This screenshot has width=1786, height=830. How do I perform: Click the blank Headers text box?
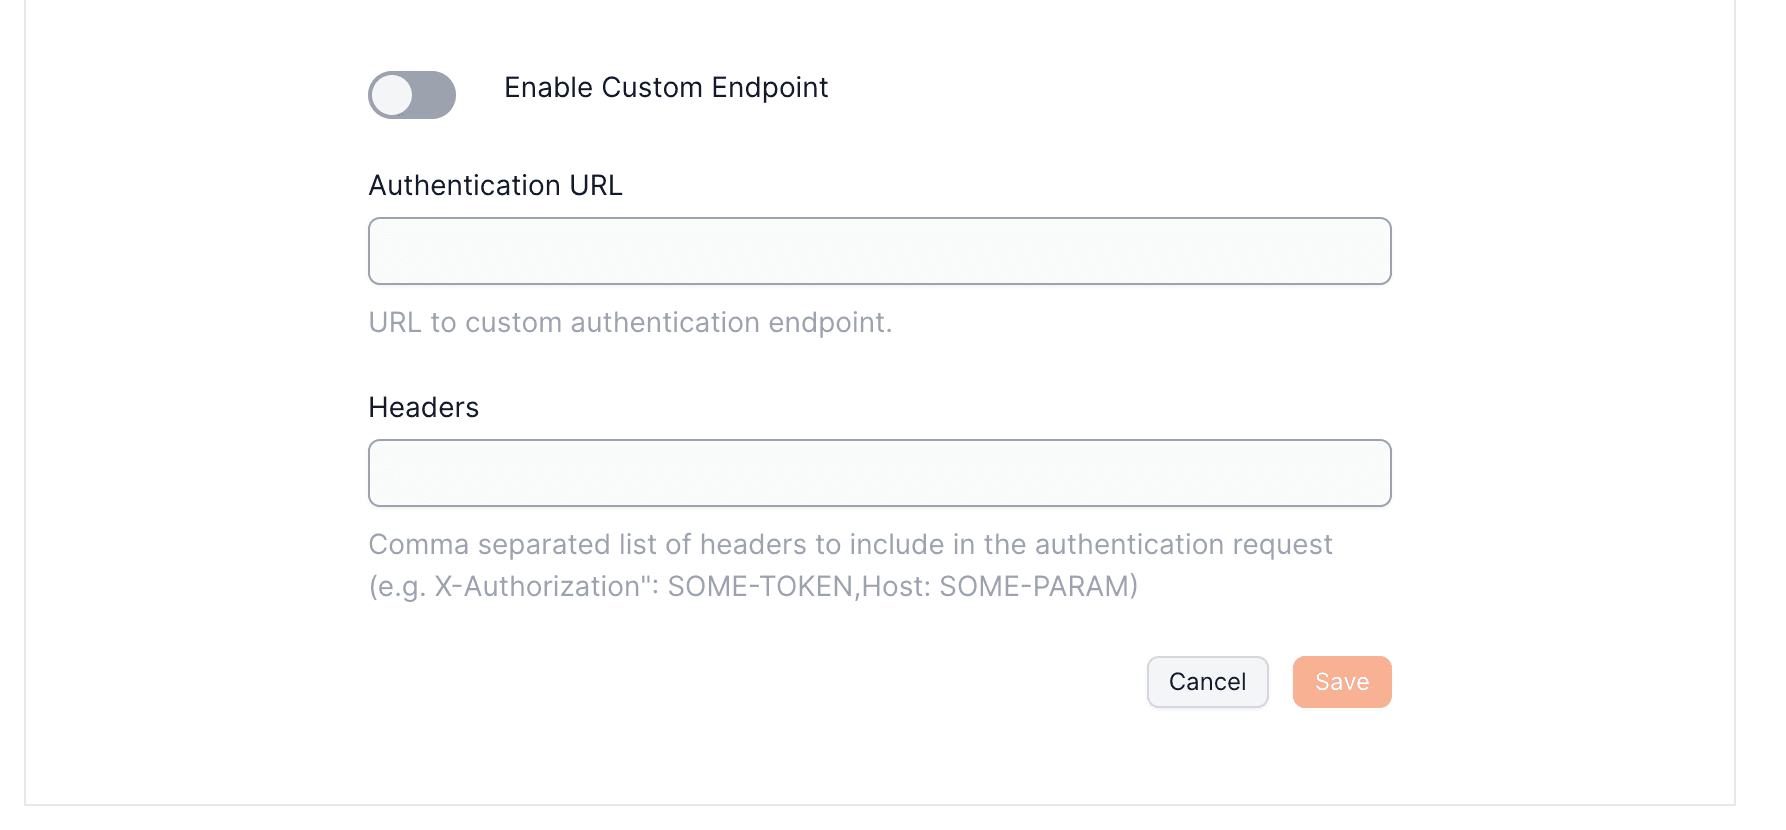[878, 472]
